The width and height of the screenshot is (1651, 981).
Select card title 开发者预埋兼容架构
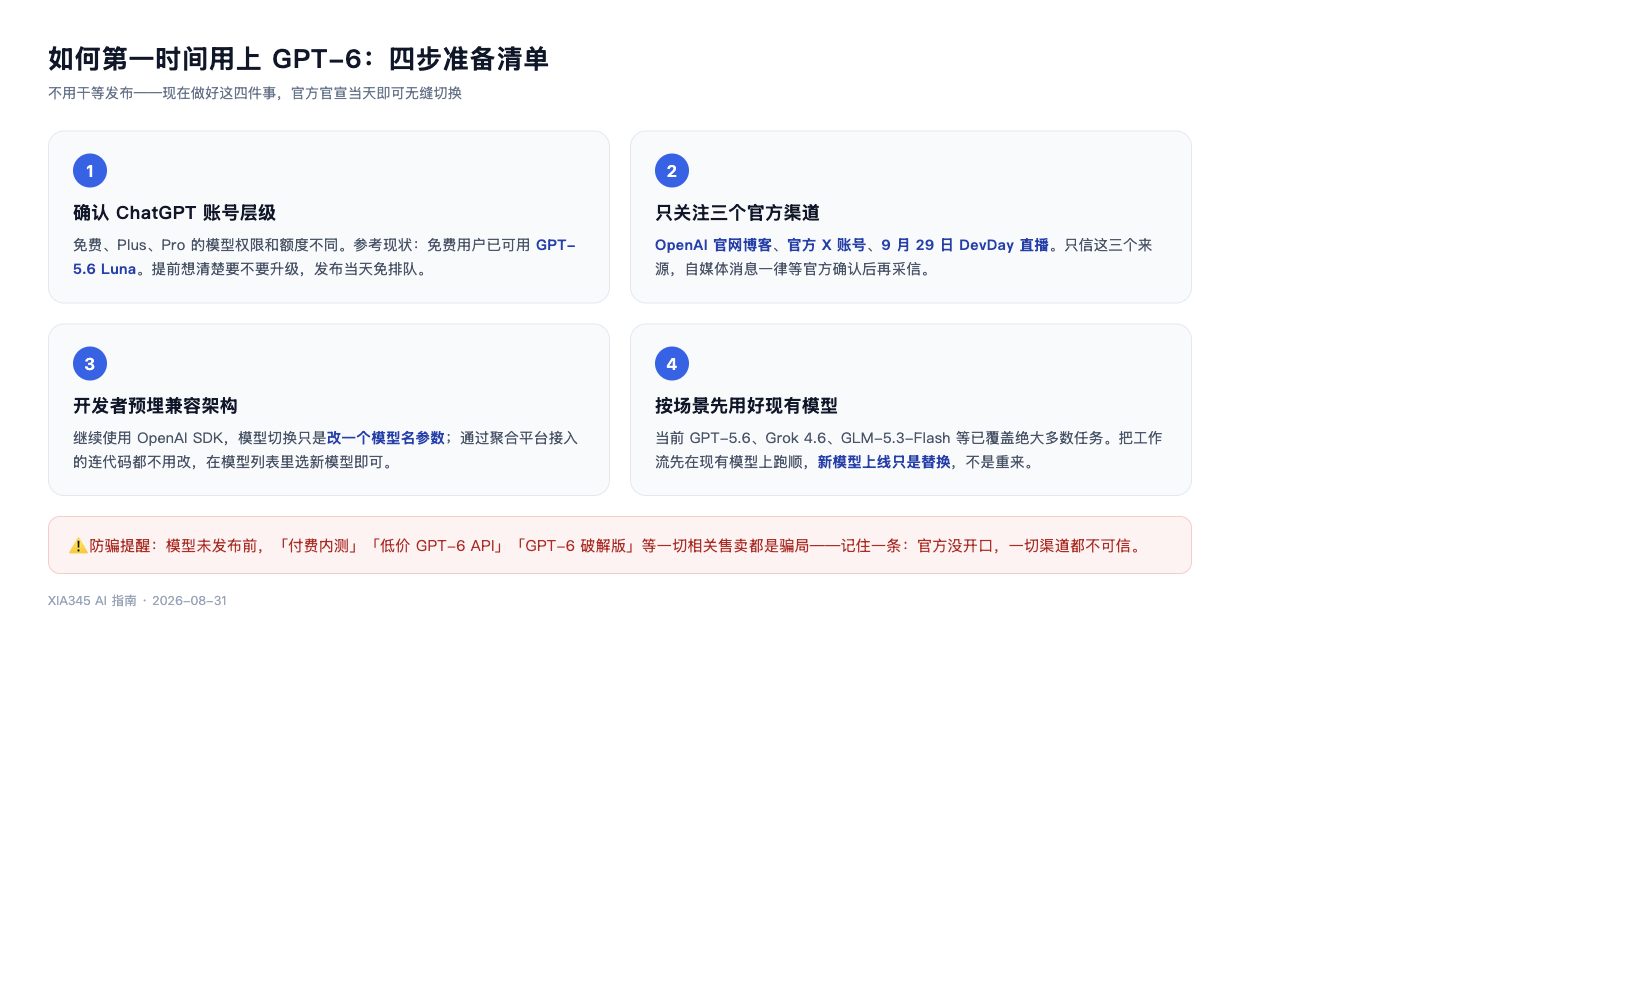[x=155, y=406]
